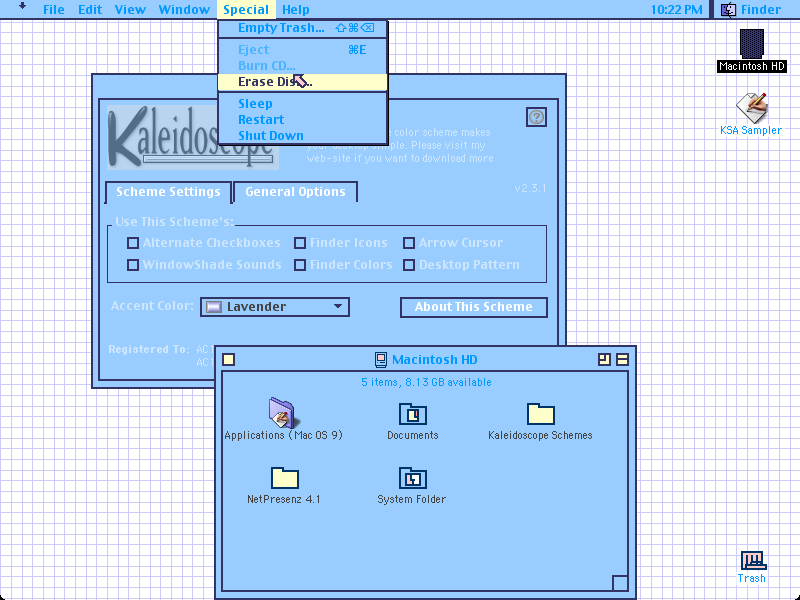Click the NetPresenz 4.1 folder icon
The image size is (800, 600).
[285, 478]
